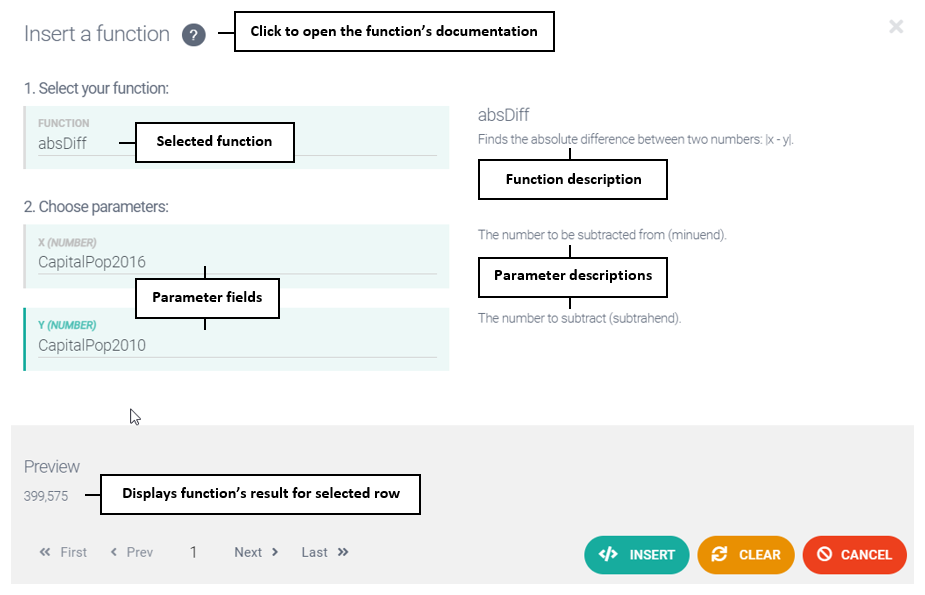
Task: Click the refresh arrows icon on Clear
Action: 719,555
